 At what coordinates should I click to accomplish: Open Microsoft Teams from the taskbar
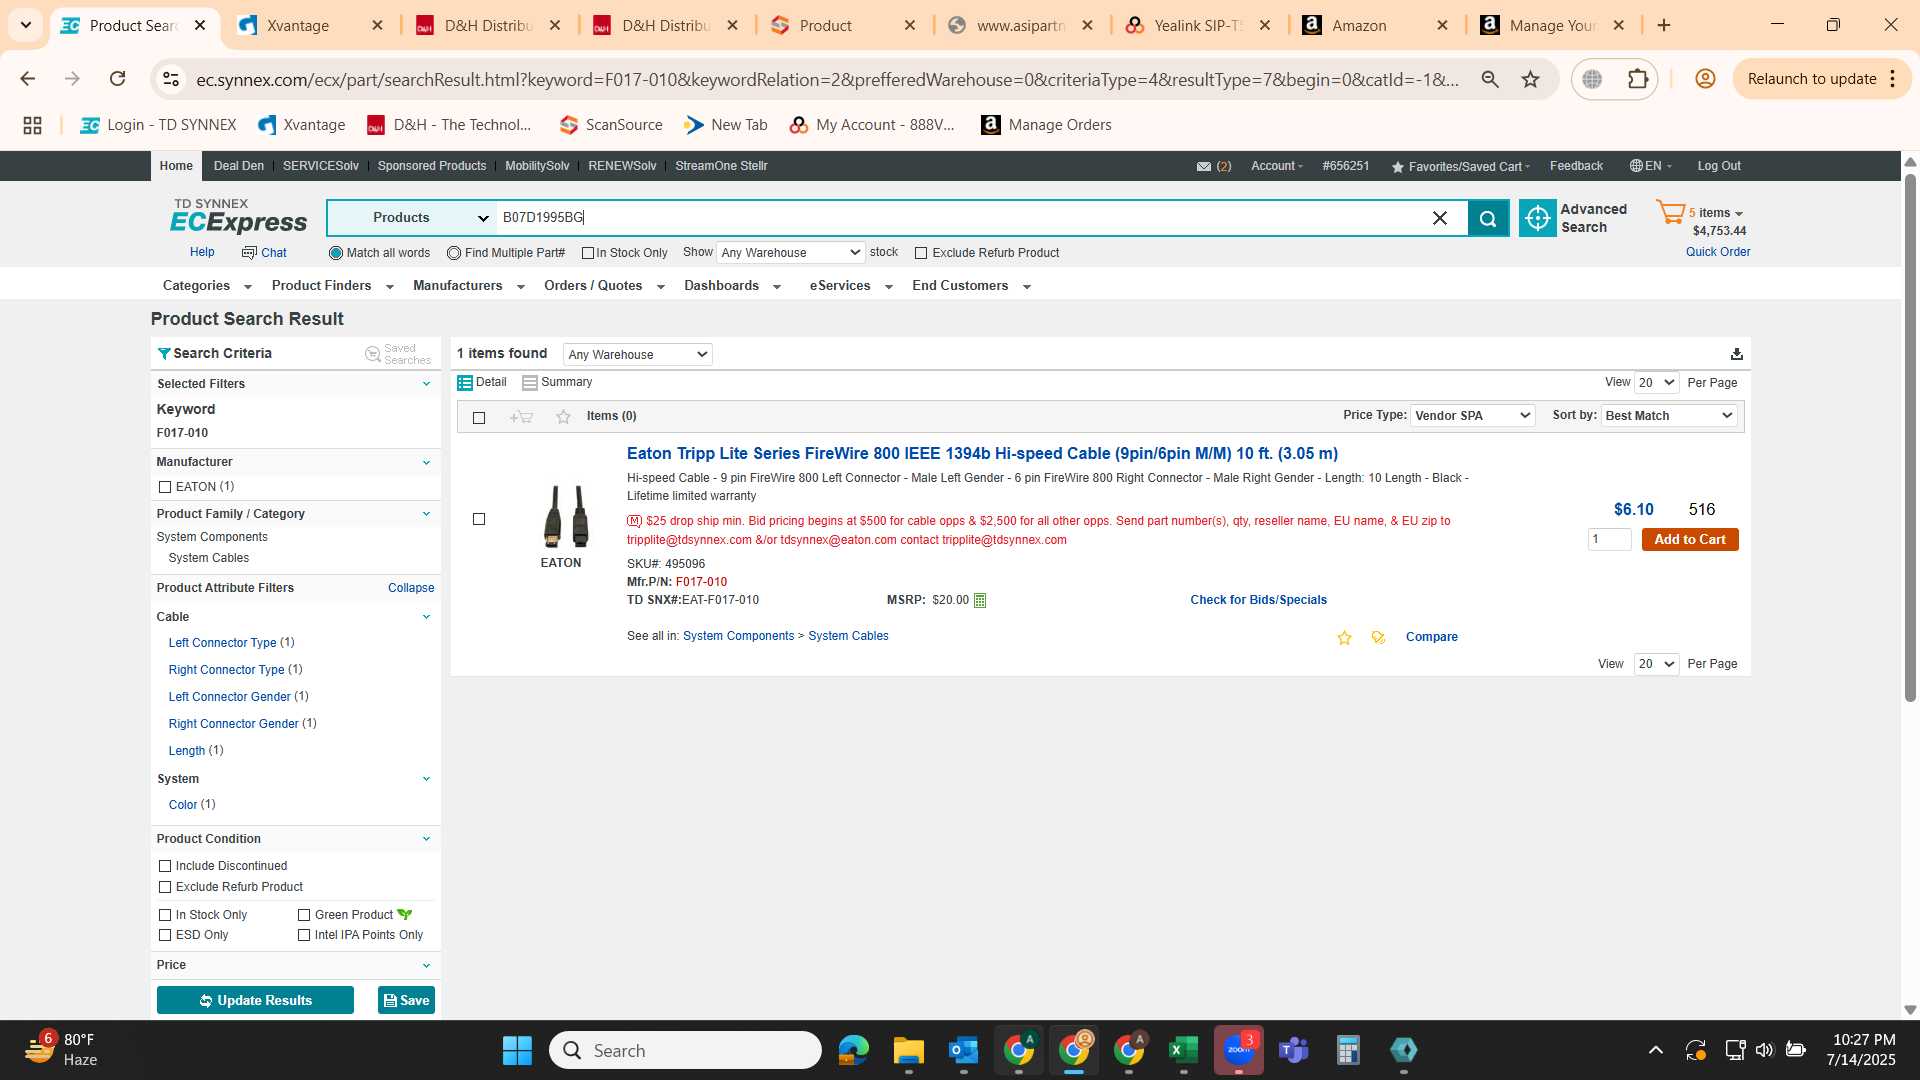(1293, 1050)
